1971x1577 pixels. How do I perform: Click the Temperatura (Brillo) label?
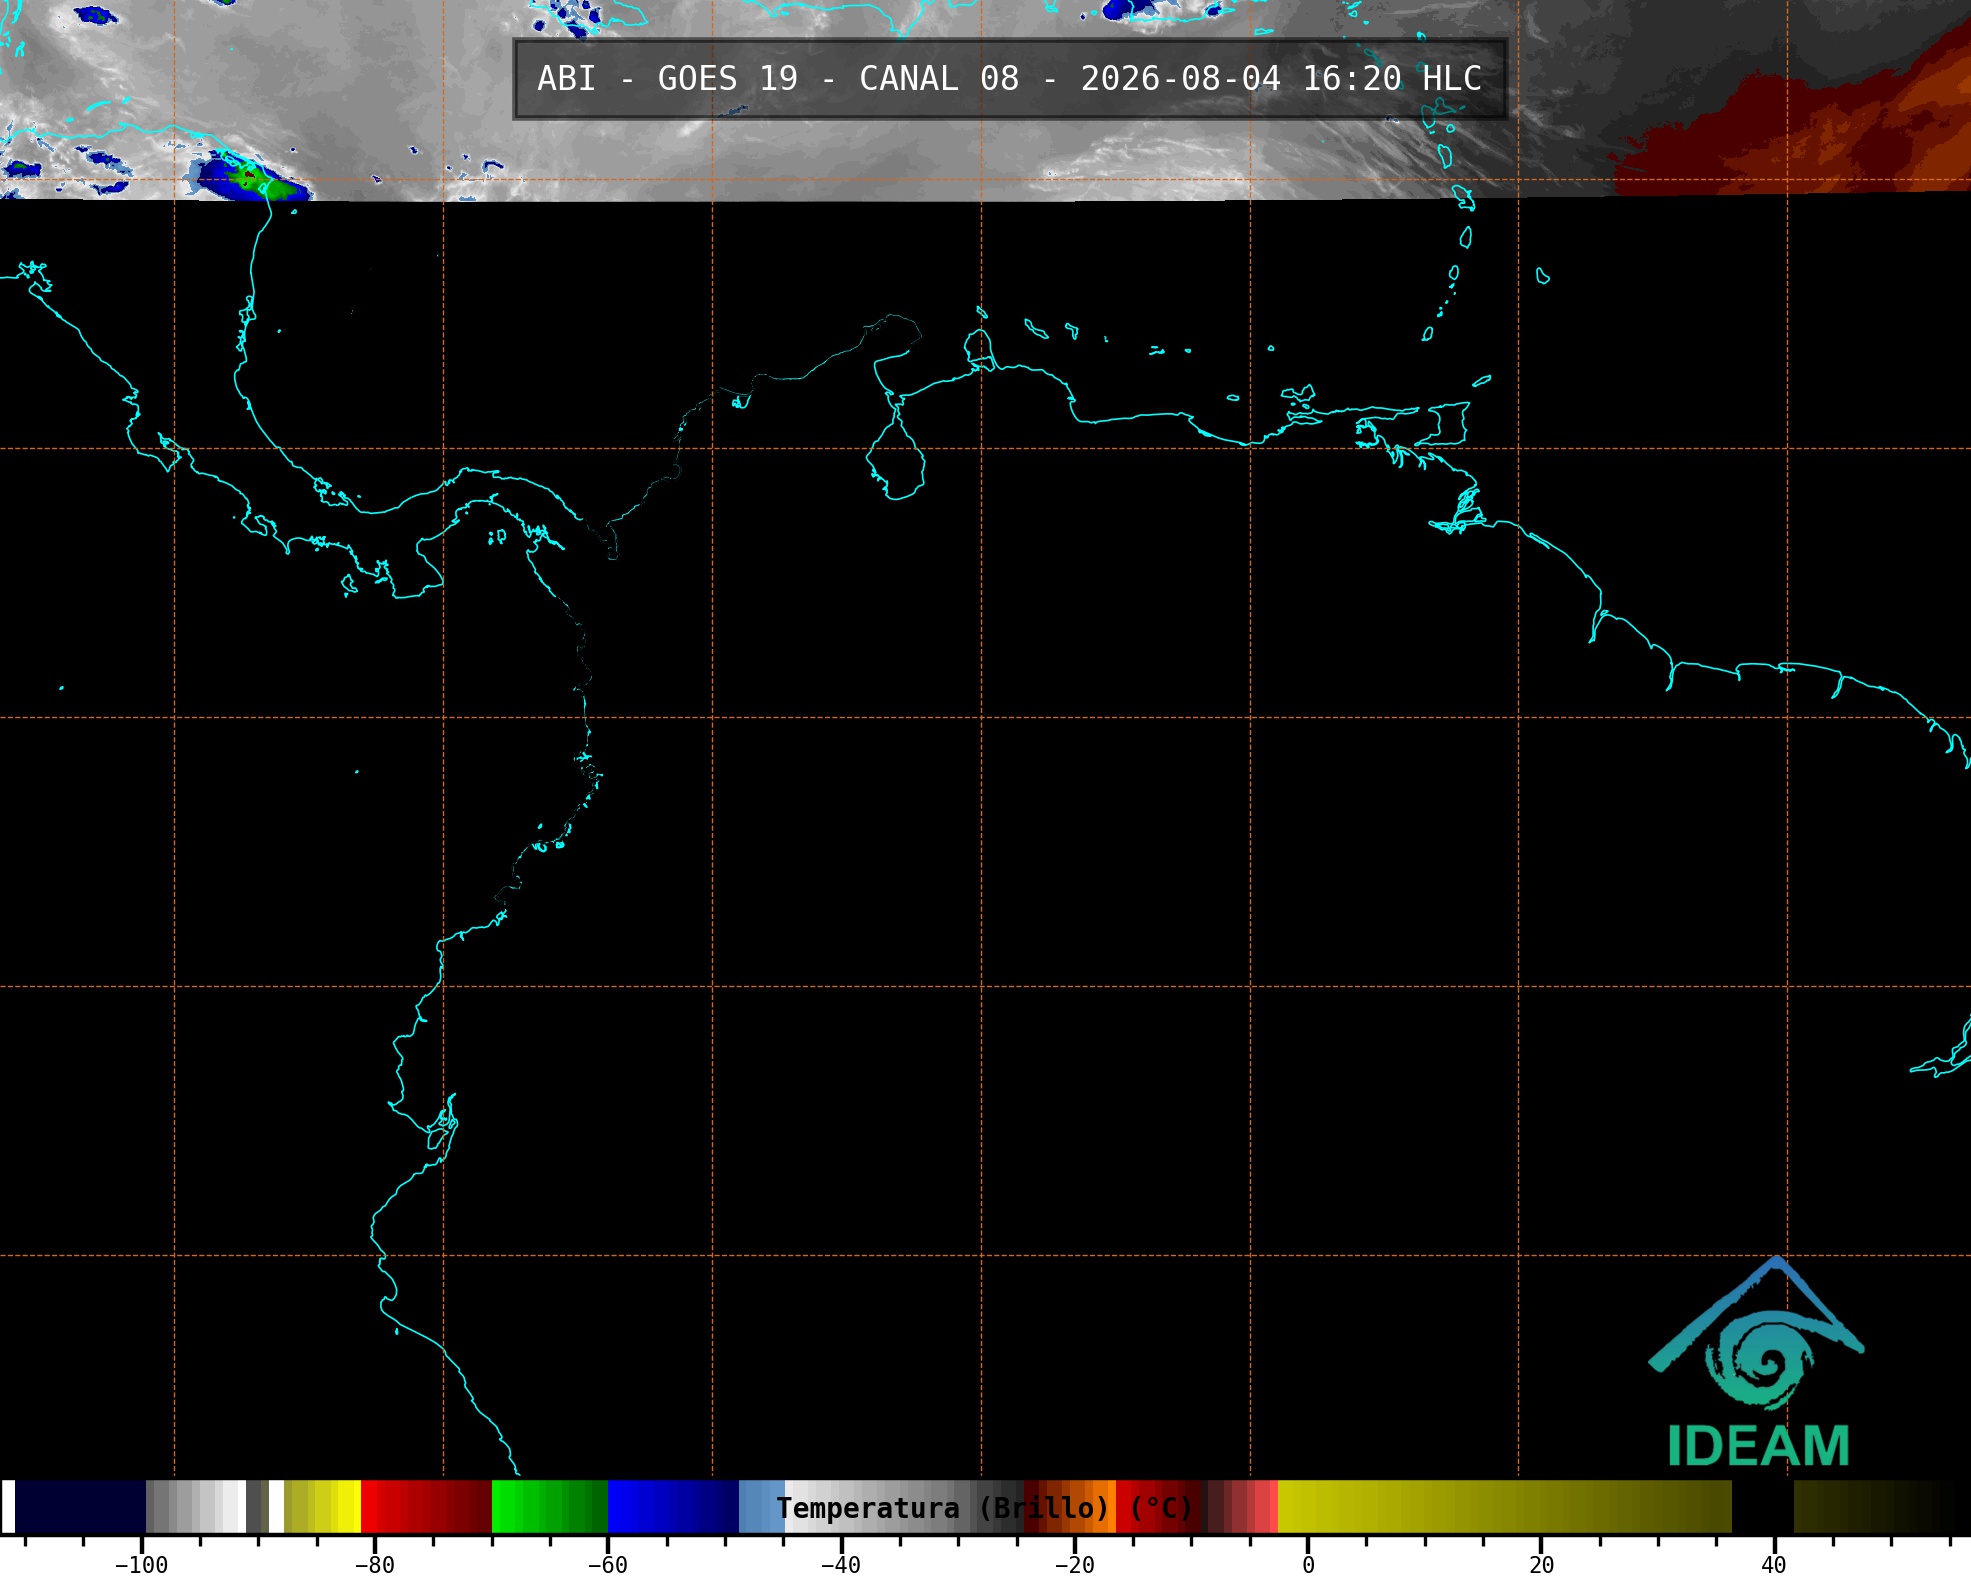click(985, 1508)
